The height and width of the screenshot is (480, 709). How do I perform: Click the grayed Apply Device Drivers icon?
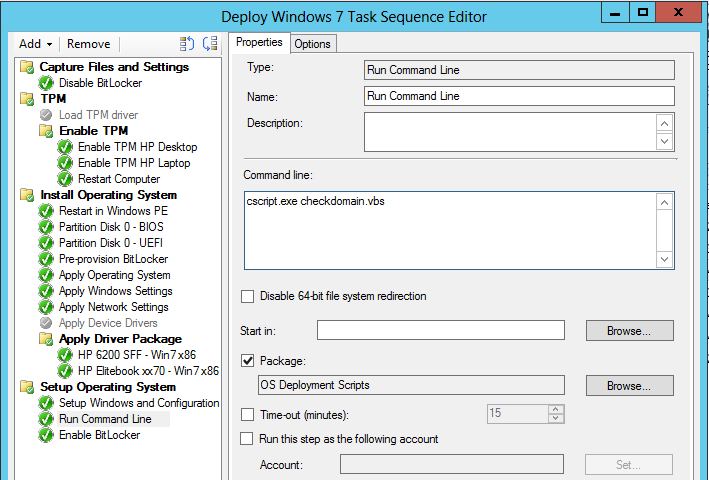coord(46,323)
